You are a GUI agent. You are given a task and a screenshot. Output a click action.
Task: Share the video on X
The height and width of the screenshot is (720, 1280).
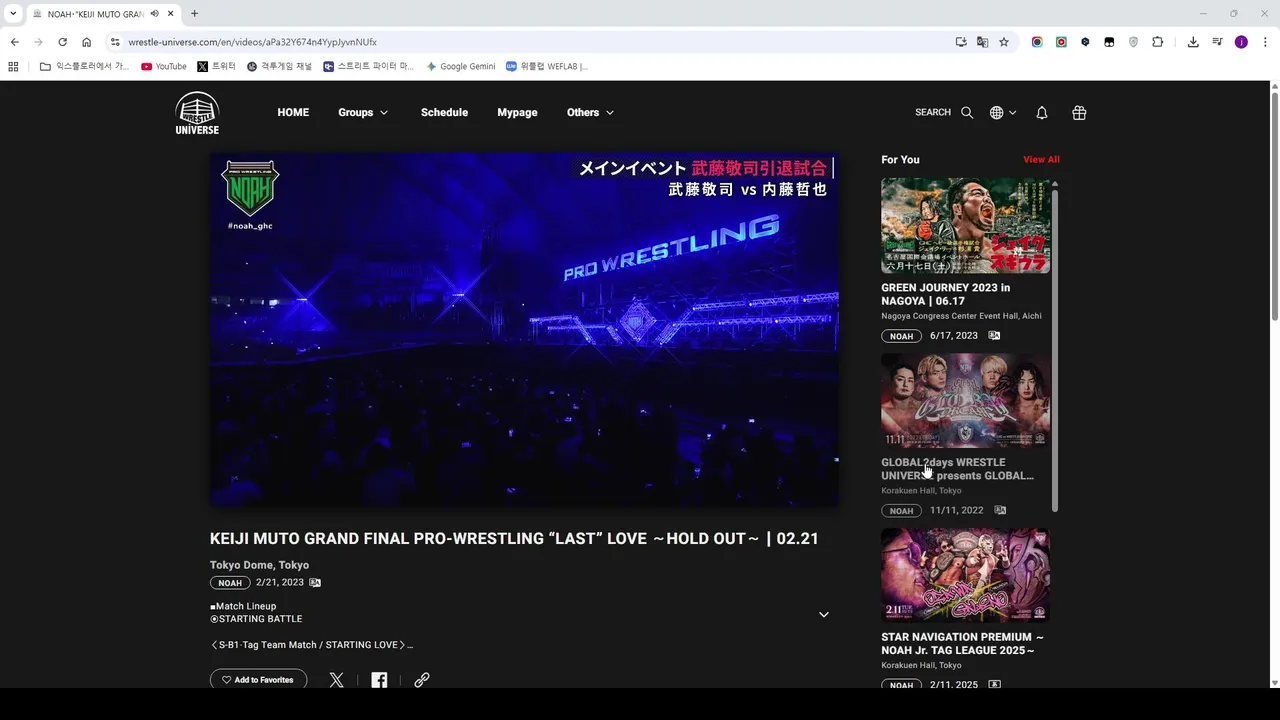[336, 680]
